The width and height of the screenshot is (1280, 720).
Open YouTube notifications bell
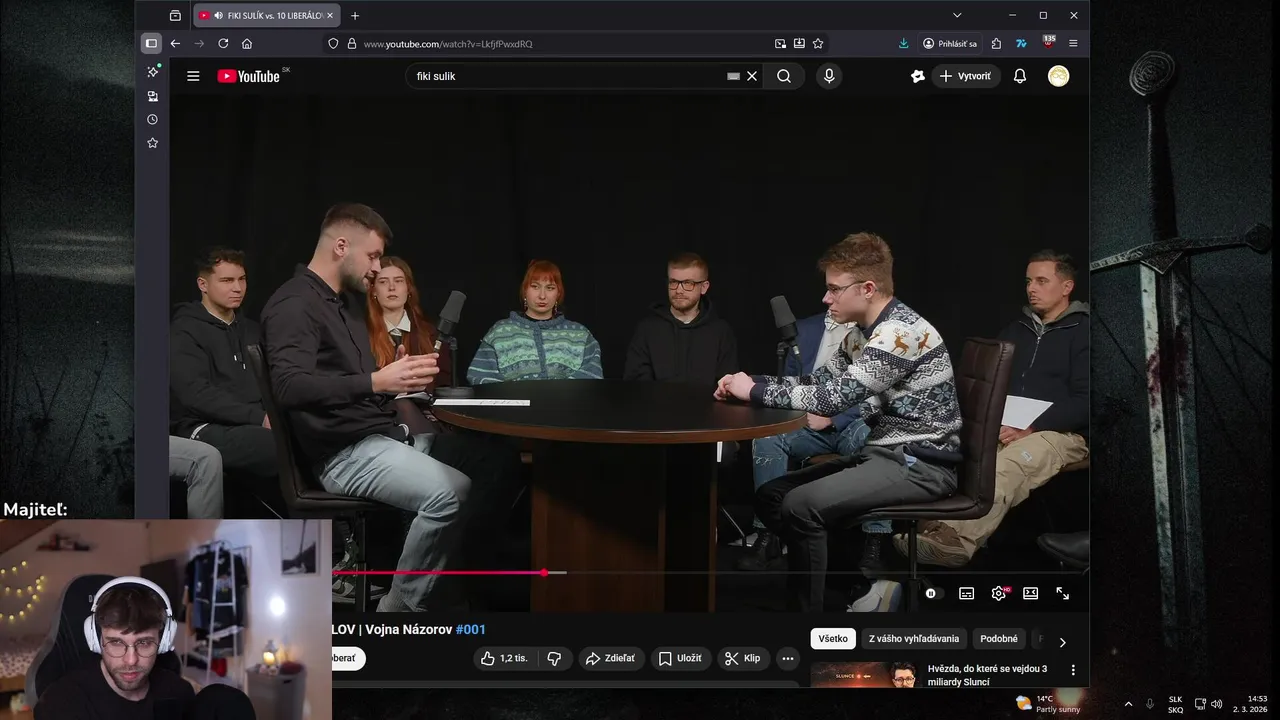1020,76
